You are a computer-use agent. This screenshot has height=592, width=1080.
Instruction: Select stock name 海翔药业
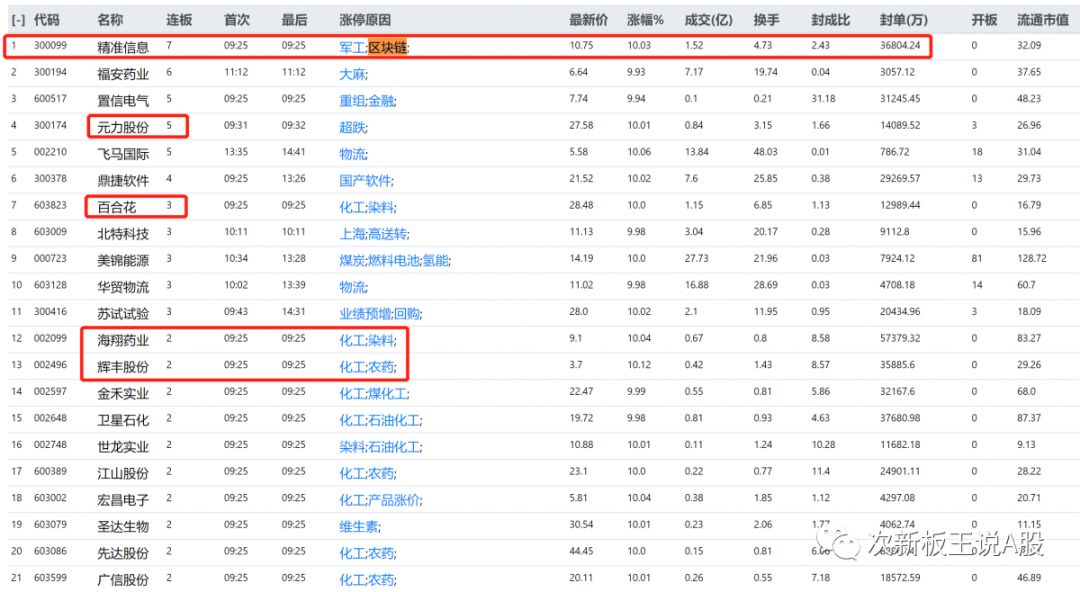[x=123, y=340]
